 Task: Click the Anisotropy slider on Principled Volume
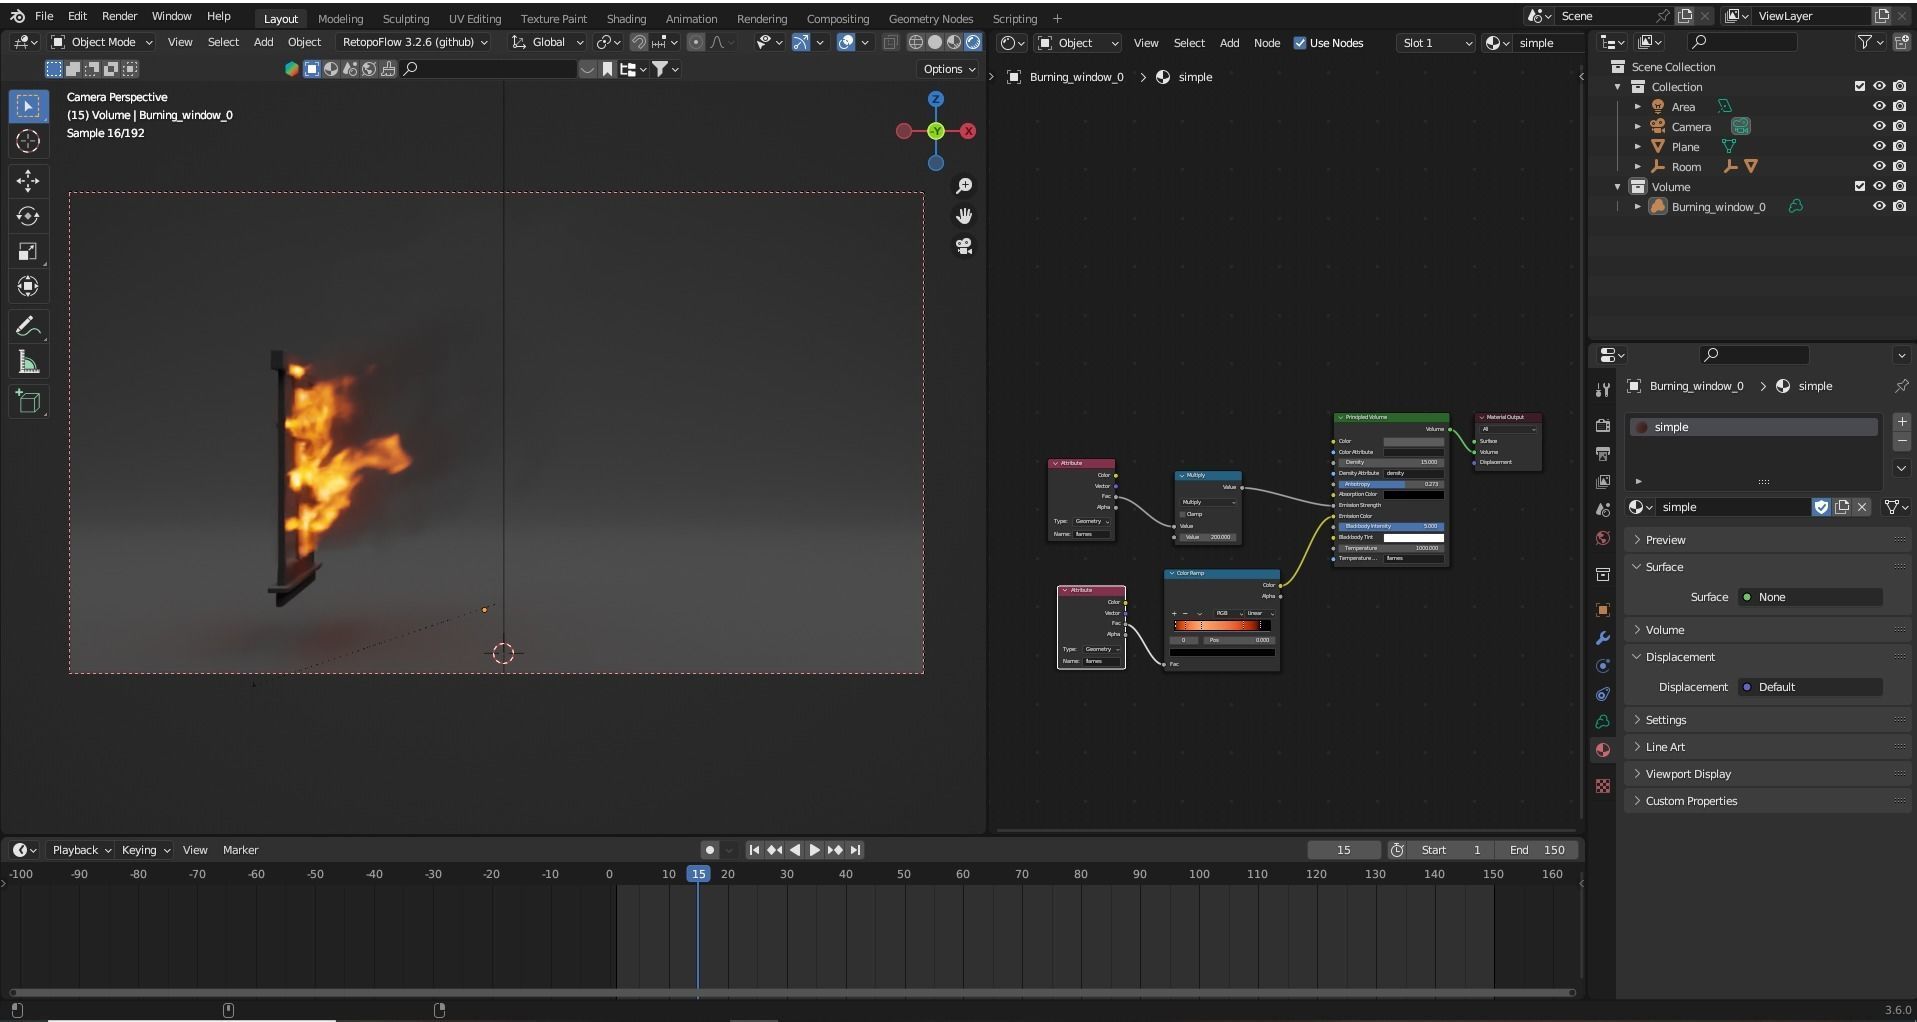pyautogui.click(x=1391, y=484)
